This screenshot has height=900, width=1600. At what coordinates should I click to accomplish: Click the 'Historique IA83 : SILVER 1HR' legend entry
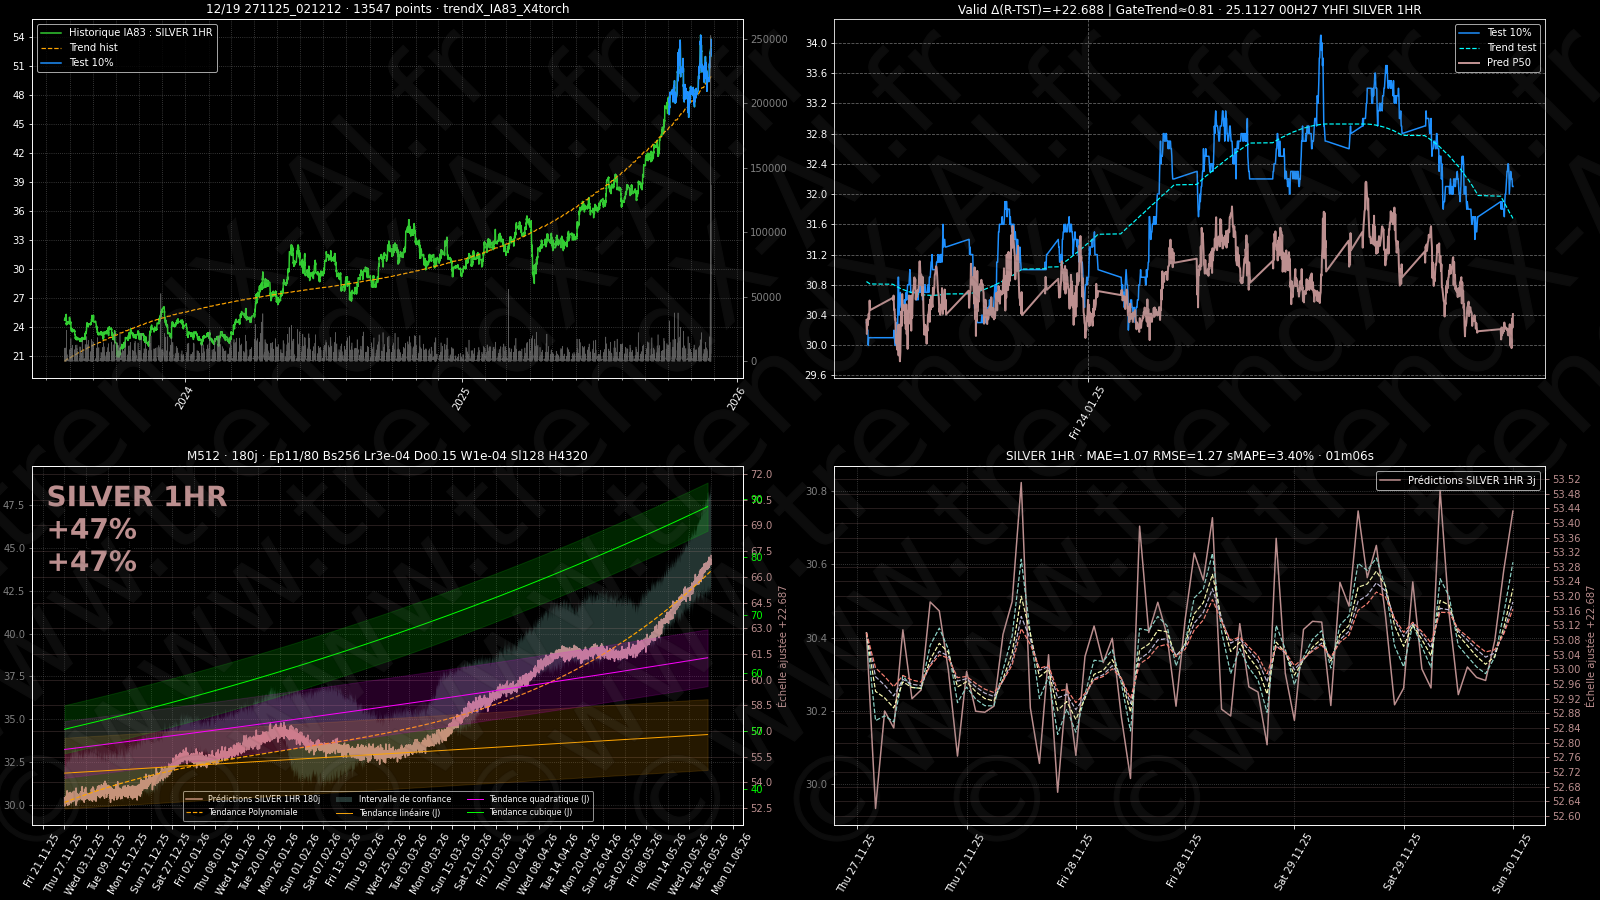click(x=140, y=33)
